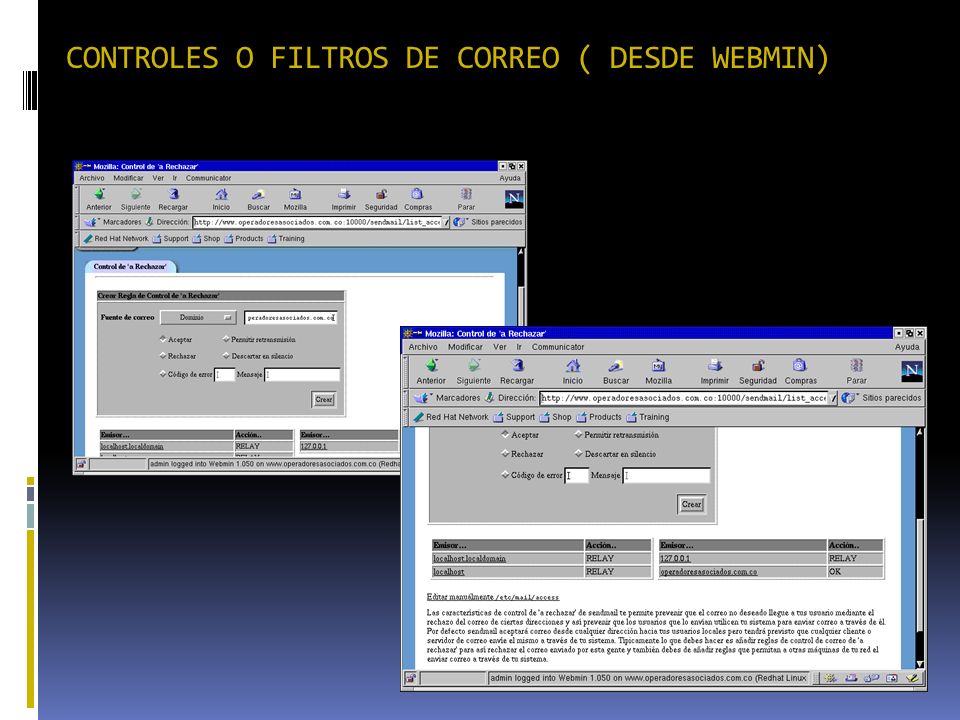This screenshot has height=720, width=960.
Task: Click Parar icon in back window
Action: pos(466,194)
